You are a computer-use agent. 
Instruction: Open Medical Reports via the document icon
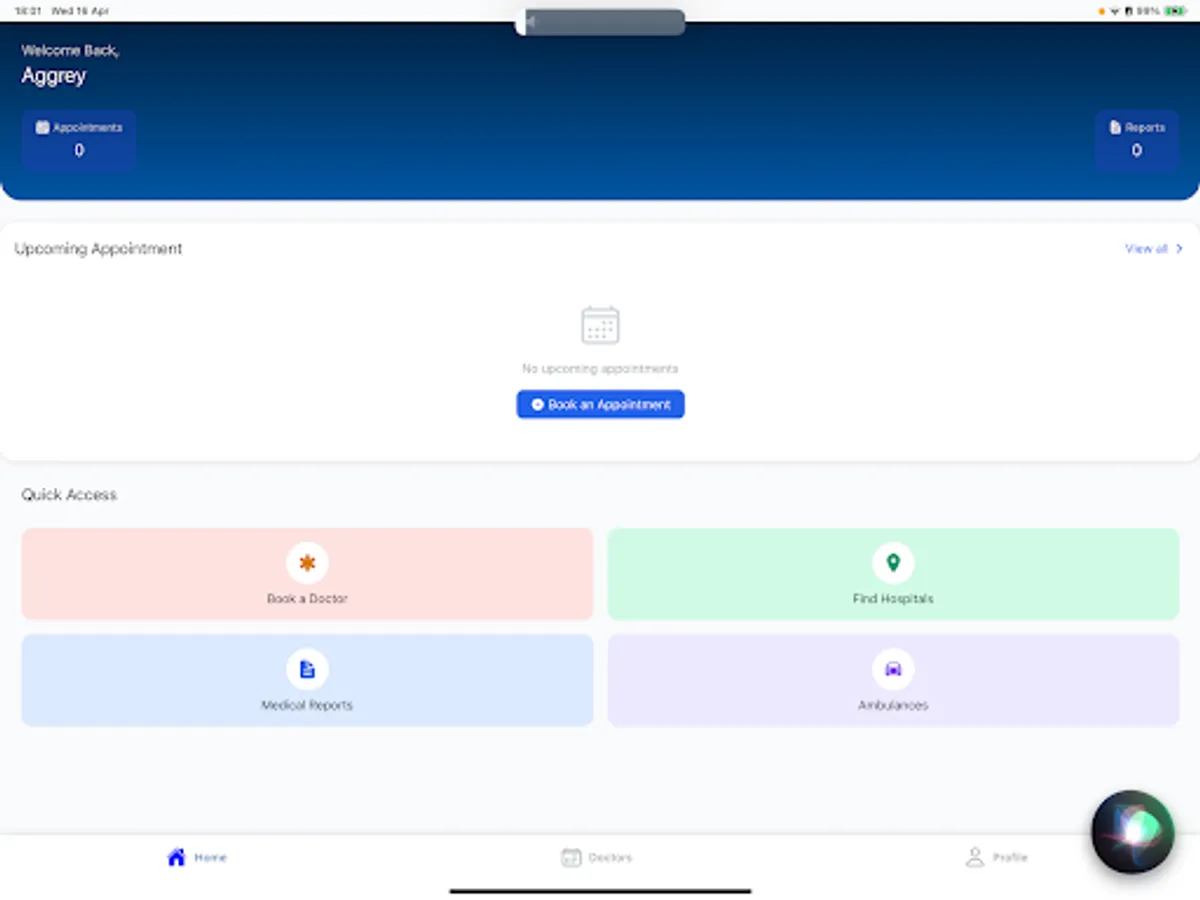pyautogui.click(x=307, y=669)
